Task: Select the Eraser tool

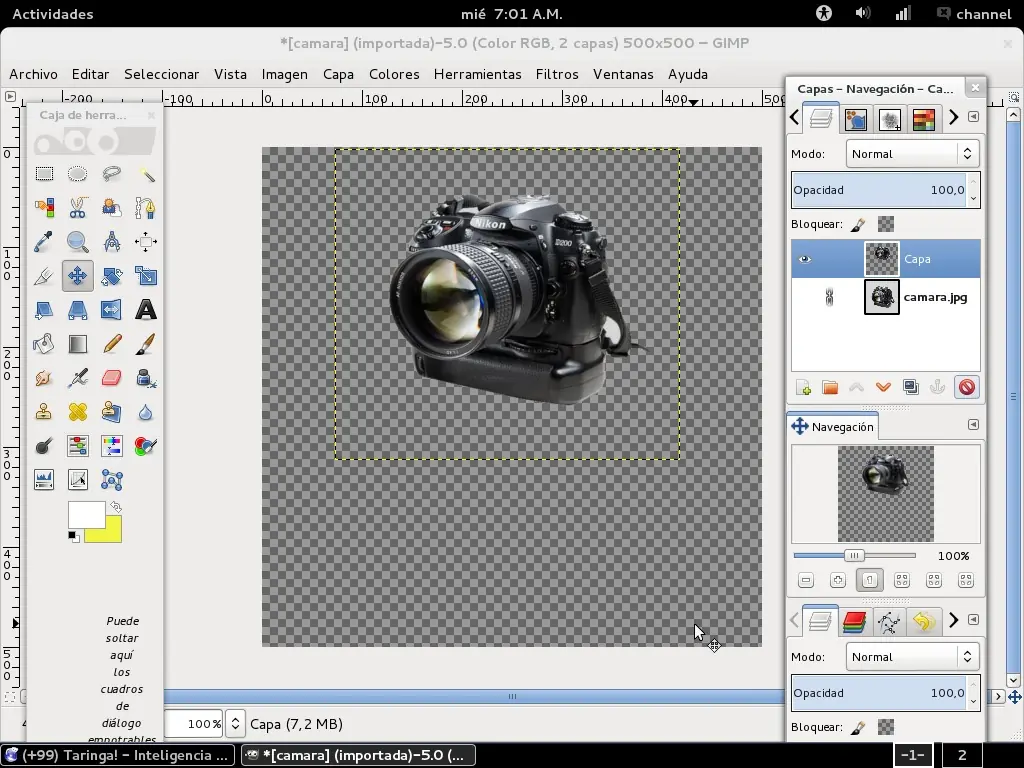Action: [x=112, y=377]
